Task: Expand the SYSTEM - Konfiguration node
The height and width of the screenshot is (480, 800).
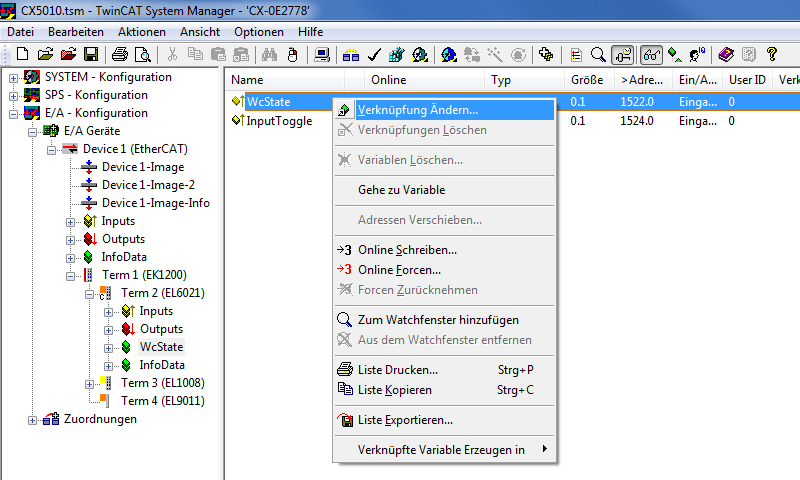Action: (13, 78)
